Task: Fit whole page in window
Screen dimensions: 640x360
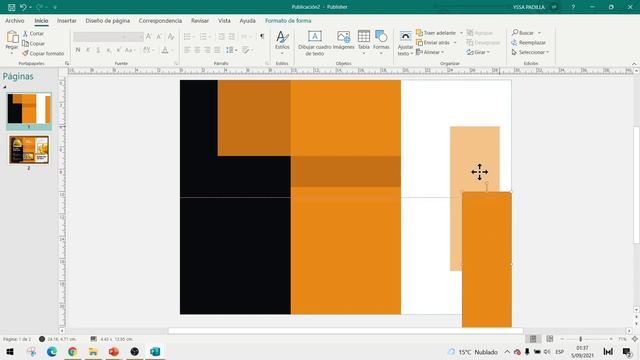Action: [635, 339]
